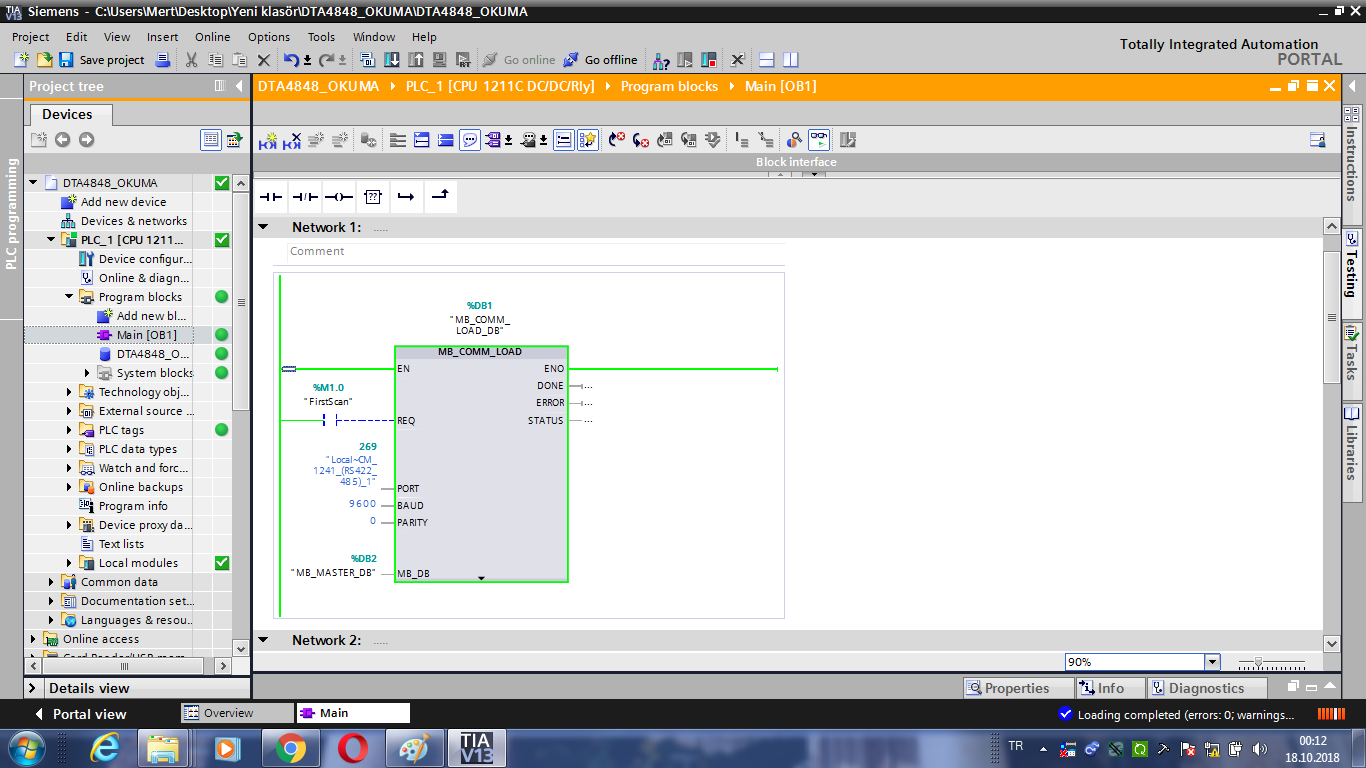Click the Network 1 comment field

point(535,252)
